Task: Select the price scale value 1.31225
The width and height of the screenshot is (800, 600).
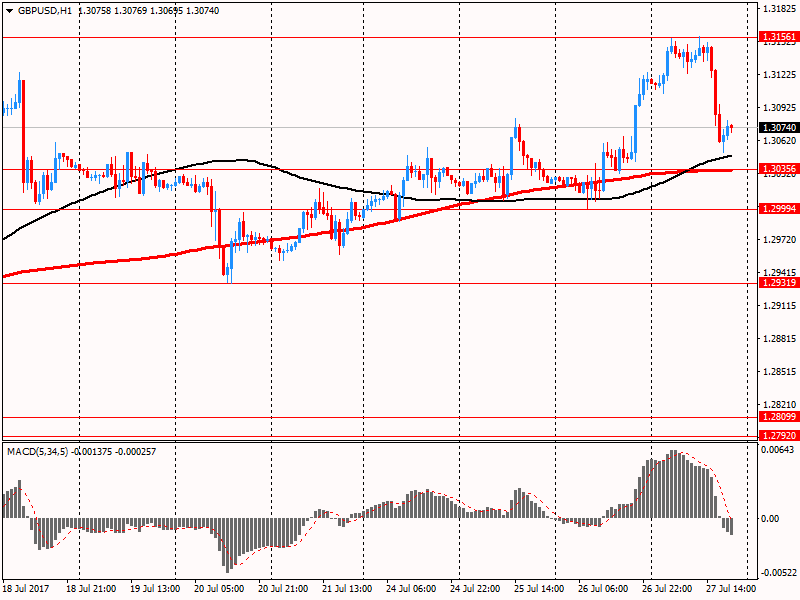Action: click(780, 75)
